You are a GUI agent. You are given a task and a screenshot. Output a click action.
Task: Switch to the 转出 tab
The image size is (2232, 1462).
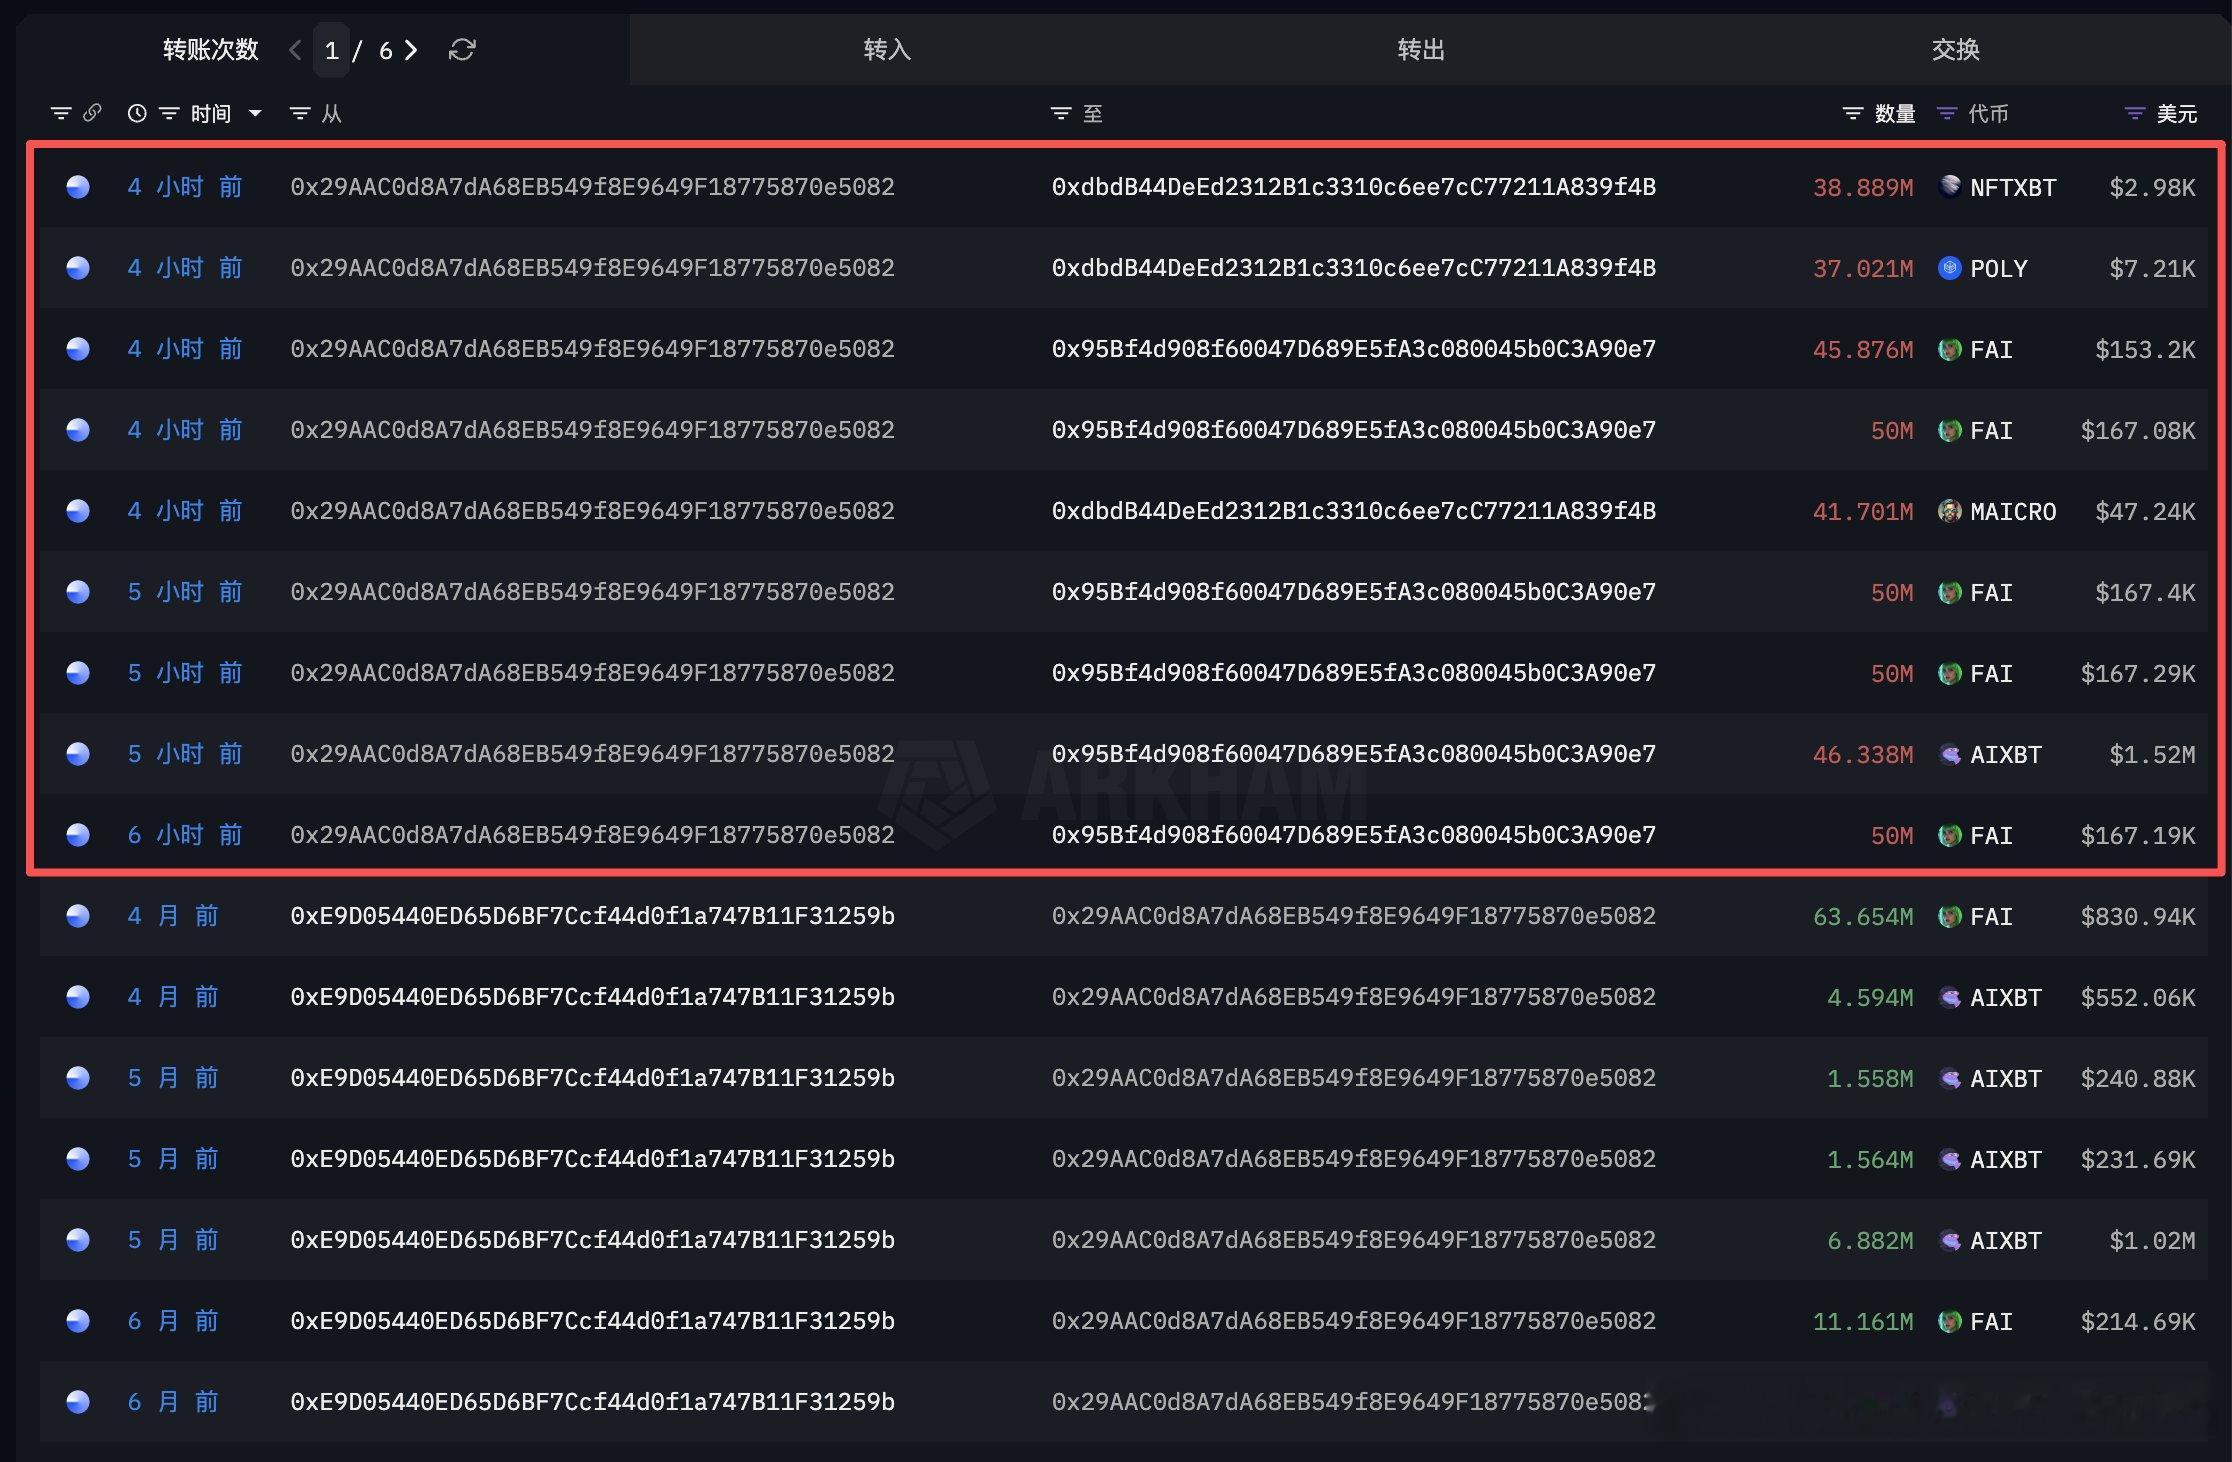coord(1421,50)
